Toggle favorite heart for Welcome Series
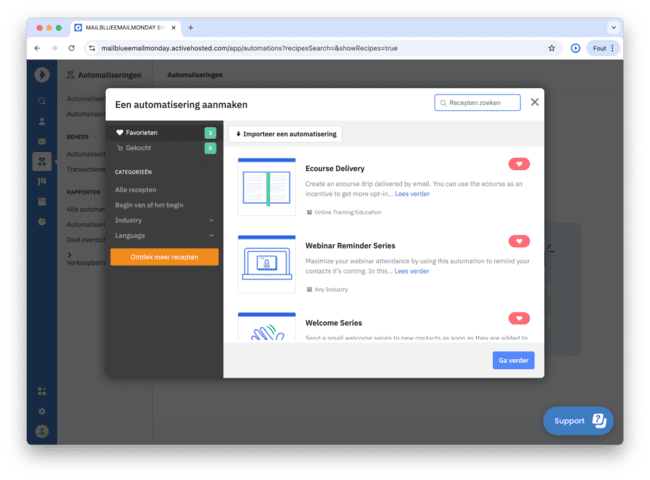The height and width of the screenshot is (480, 650). click(519, 318)
